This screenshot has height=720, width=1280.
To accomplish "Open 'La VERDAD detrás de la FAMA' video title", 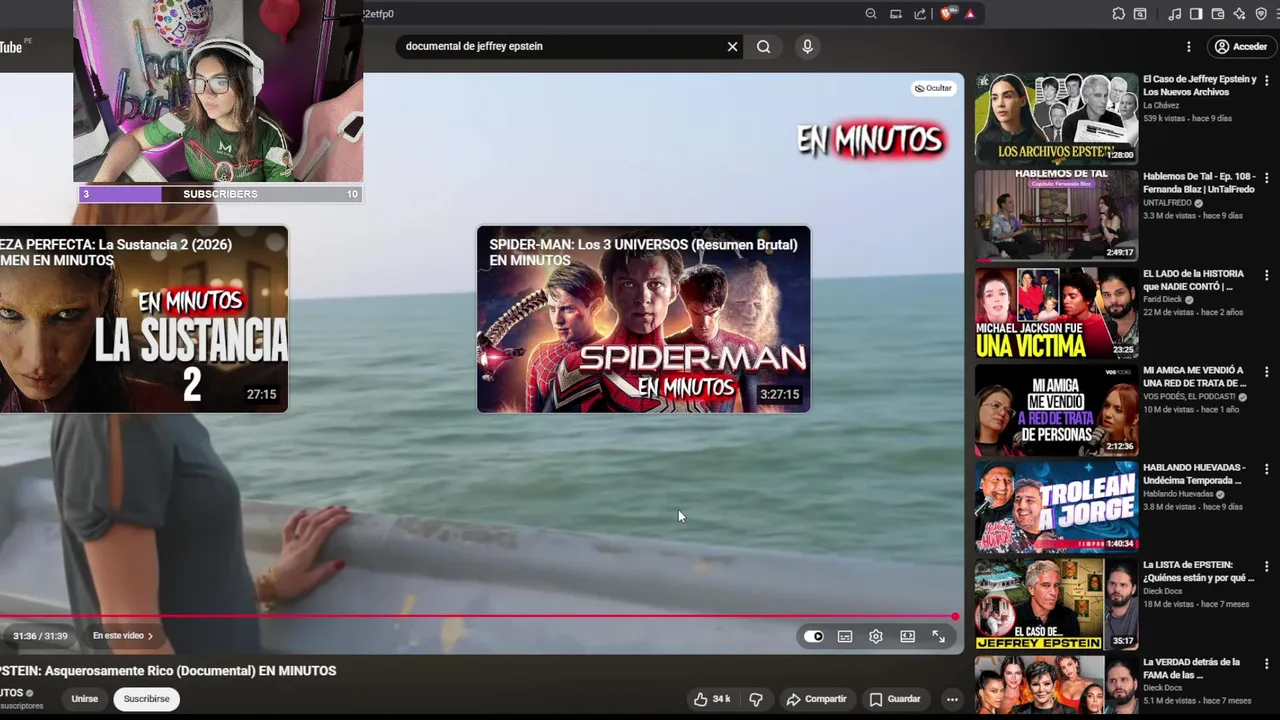I will point(1192,668).
